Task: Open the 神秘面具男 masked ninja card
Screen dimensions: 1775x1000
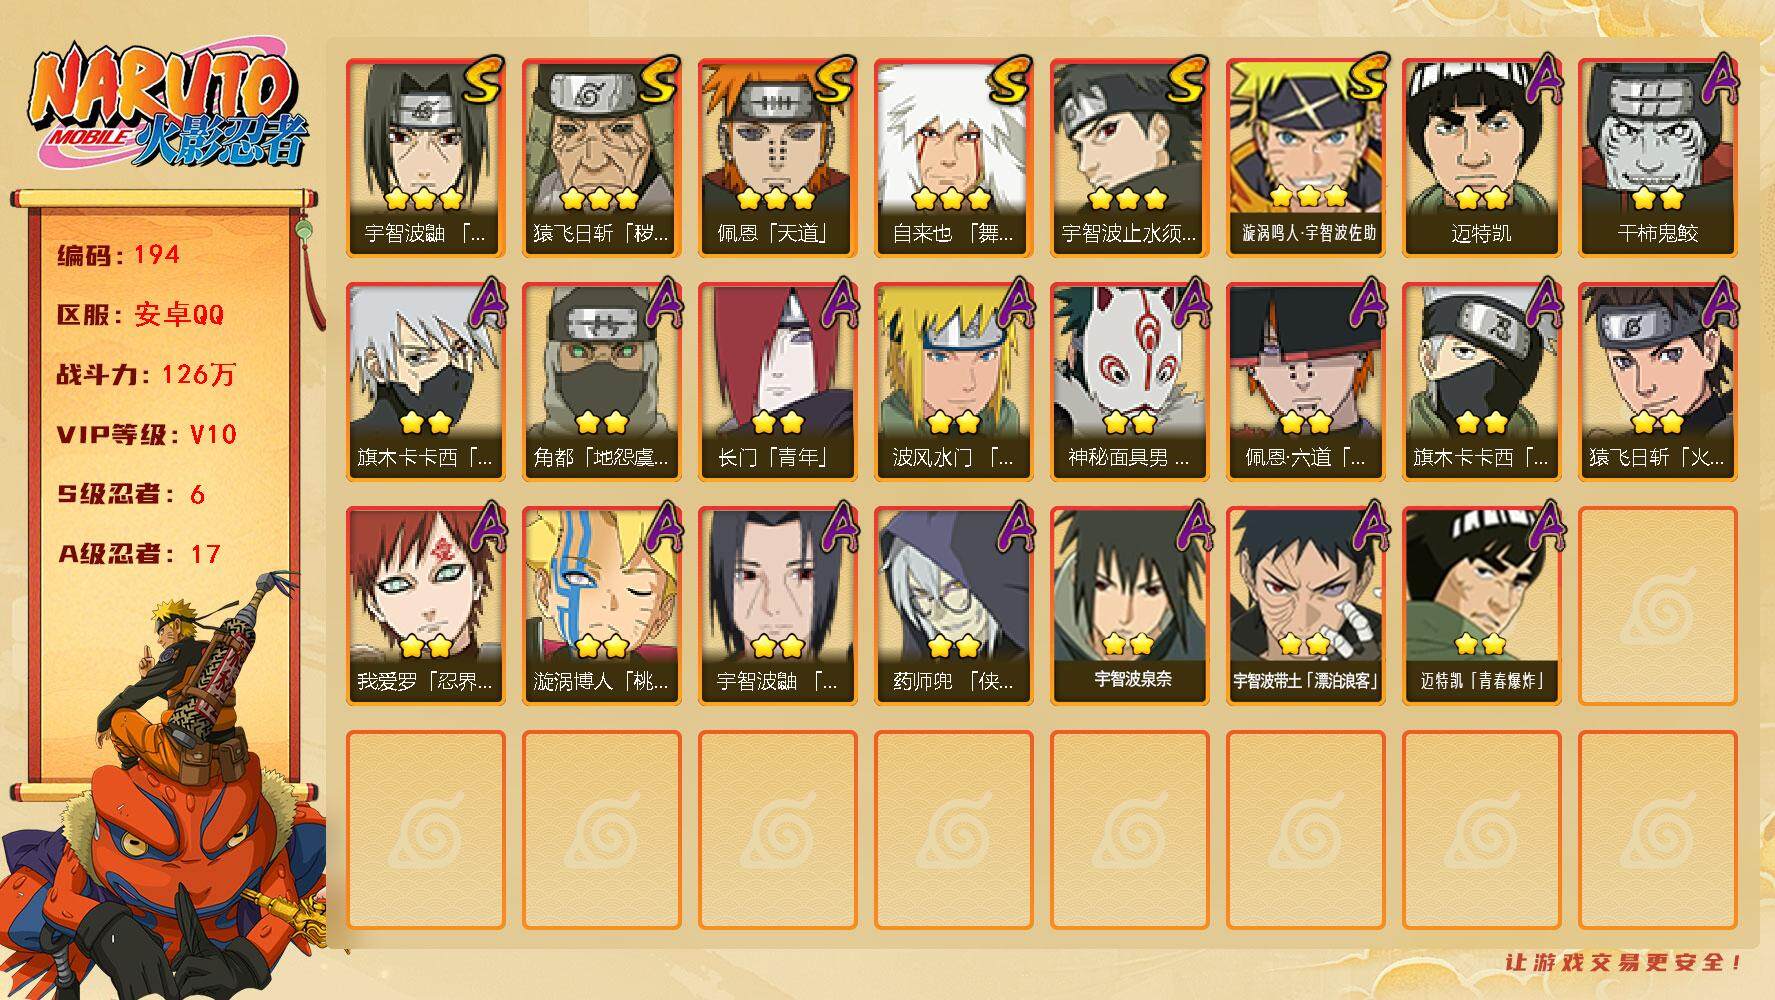Action: [x=1129, y=381]
